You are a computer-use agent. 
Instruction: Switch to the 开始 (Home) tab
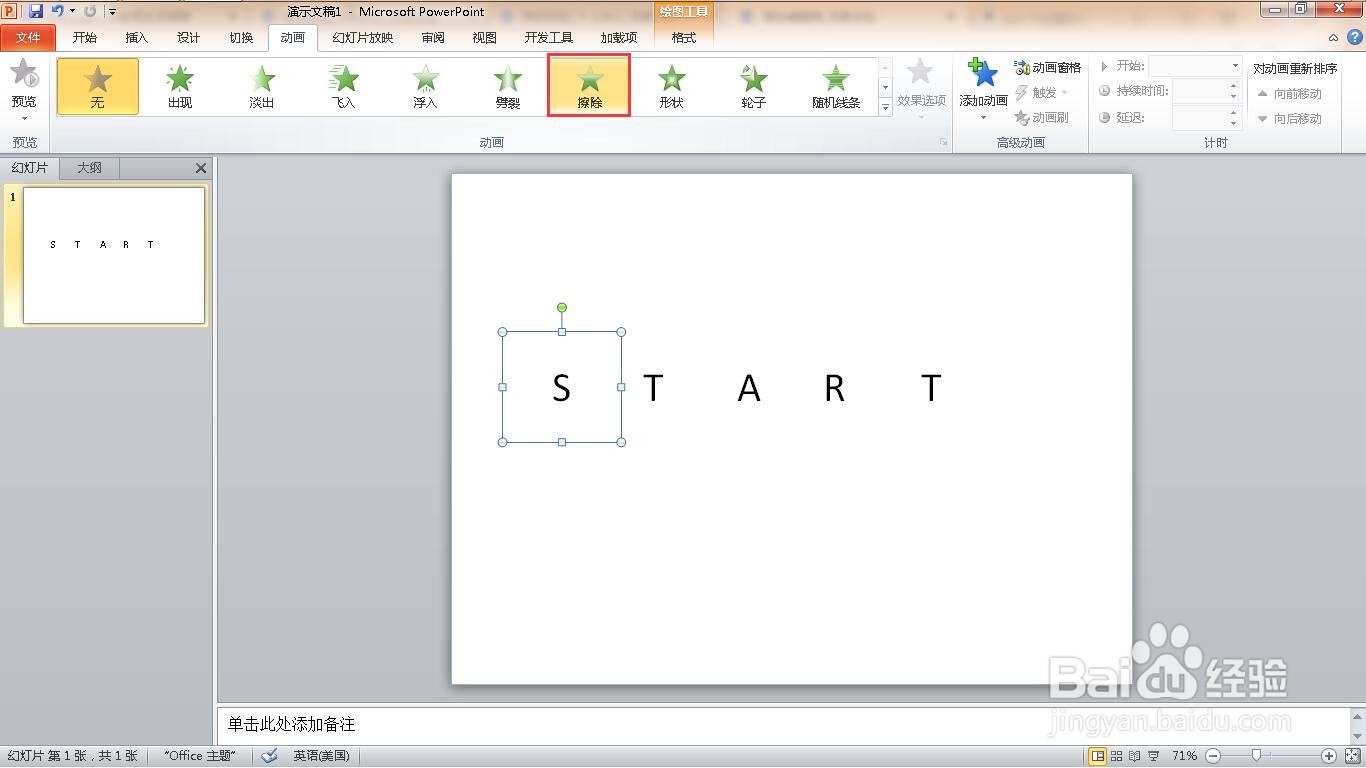(x=85, y=38)
